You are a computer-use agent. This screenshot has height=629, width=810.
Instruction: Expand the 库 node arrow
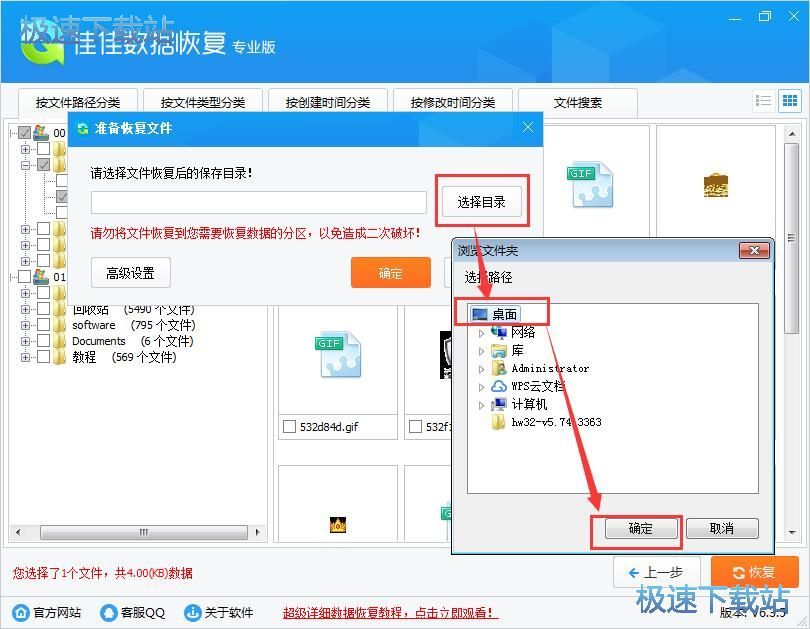pos(481,351)
